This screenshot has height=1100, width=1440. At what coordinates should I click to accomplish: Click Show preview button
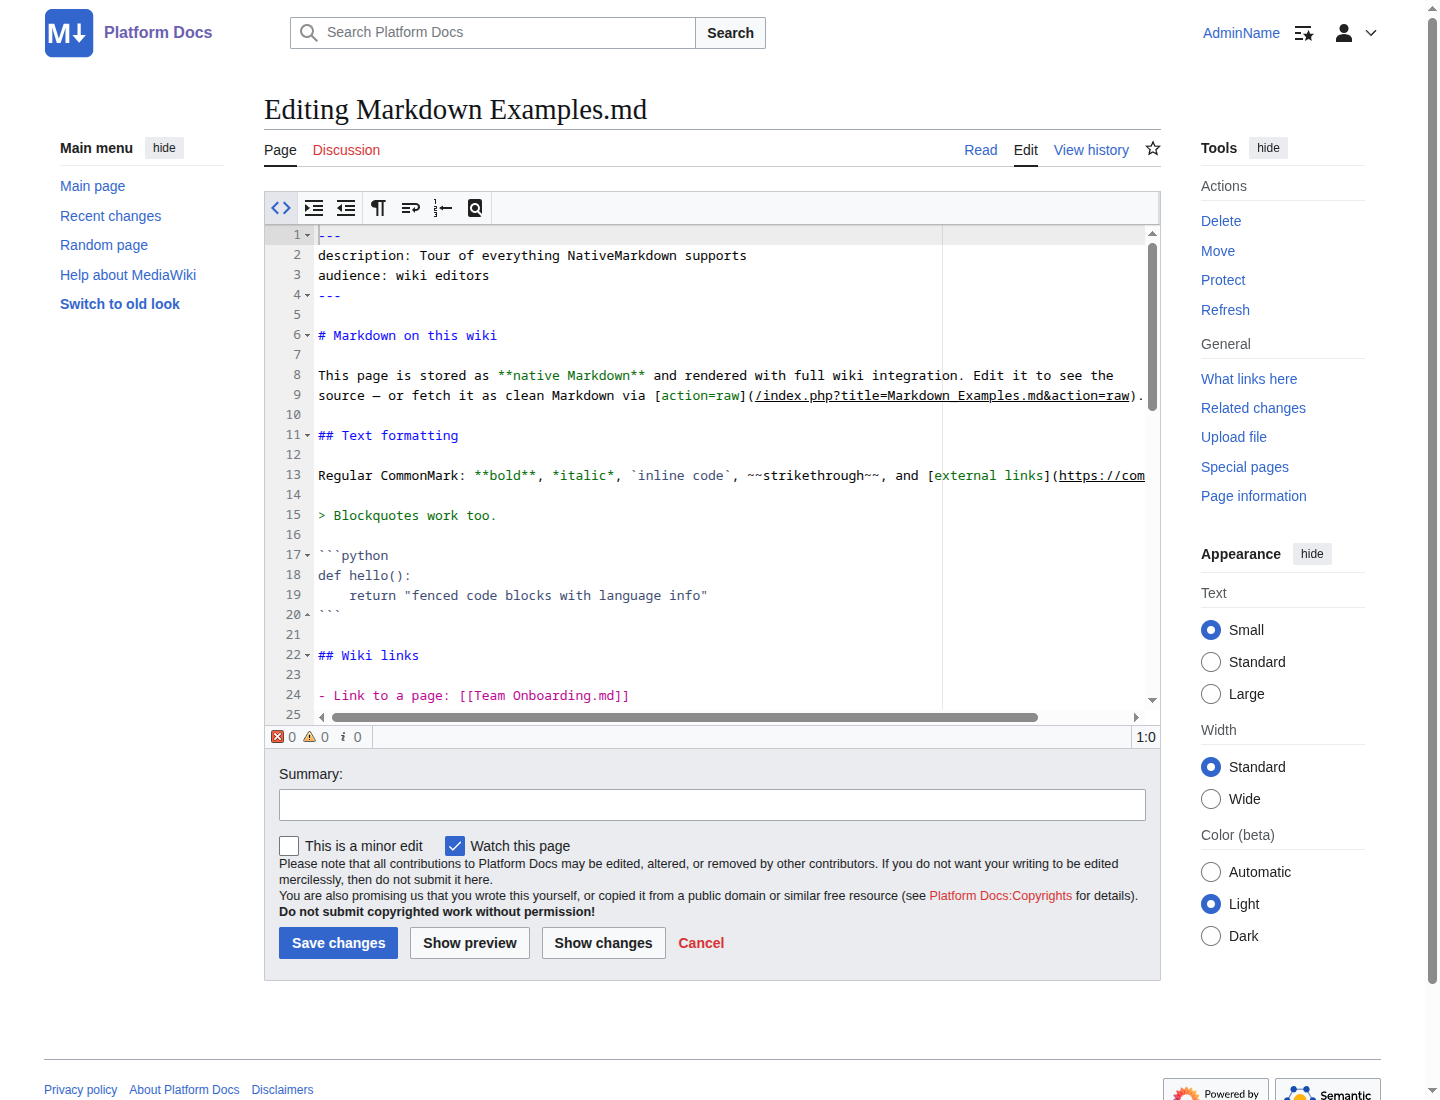(470, 943)
